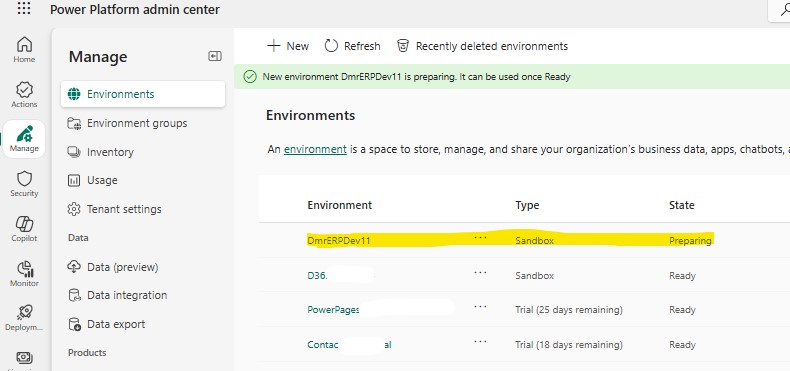Open Environment groups
The width and height of the screenshot is (790, 371).
click(x=127, y=123)
